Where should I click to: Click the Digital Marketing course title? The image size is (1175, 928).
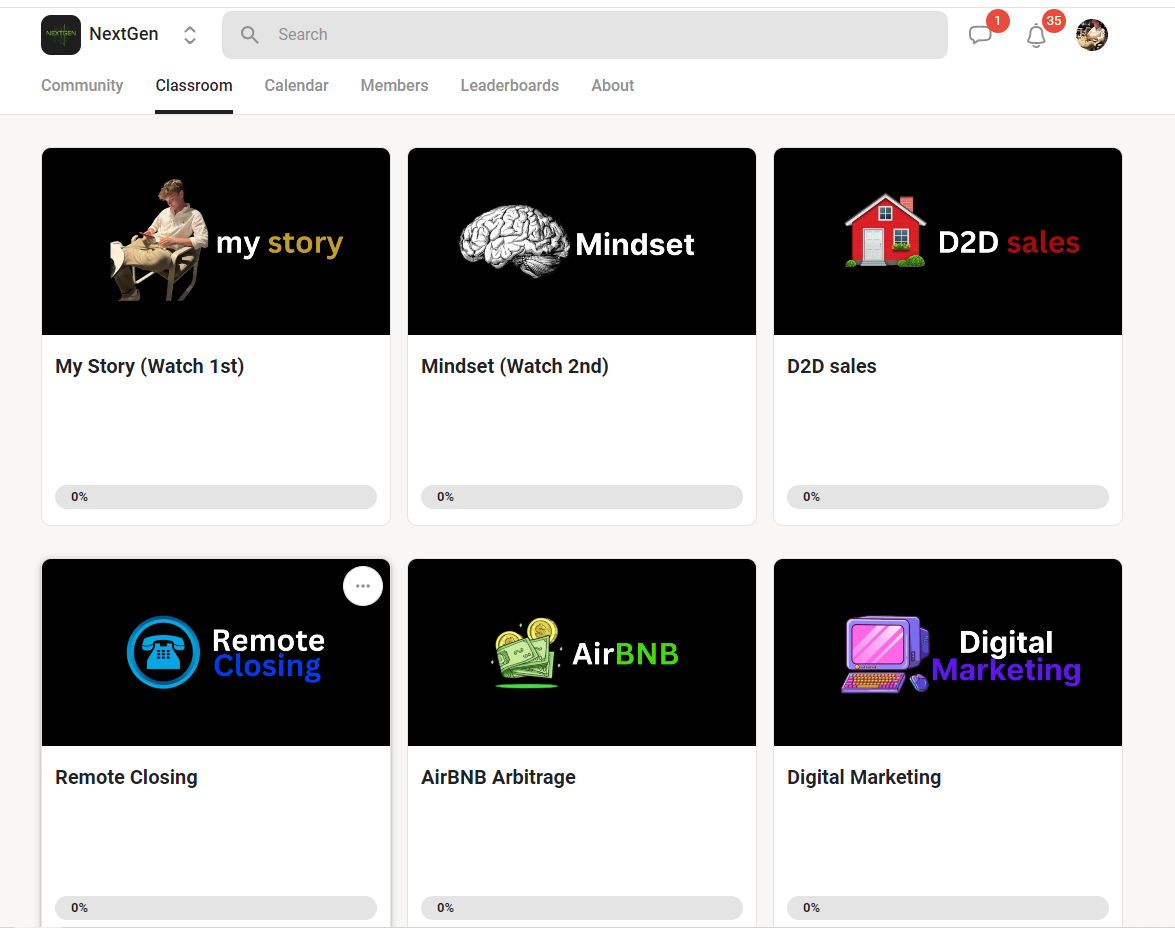click(864, 777)
